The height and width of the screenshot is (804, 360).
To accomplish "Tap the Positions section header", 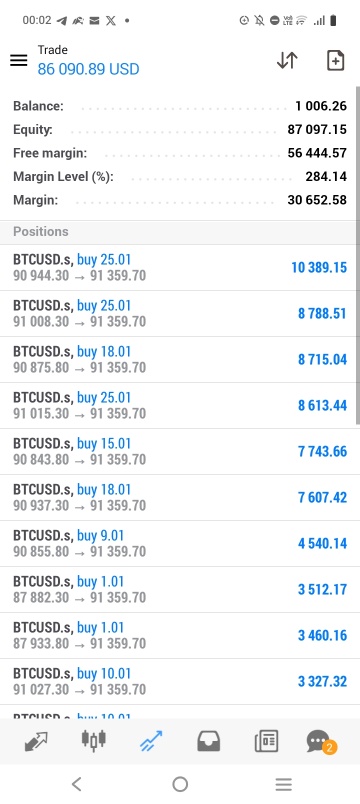I will pyautogui.click(x=178, y=232).
